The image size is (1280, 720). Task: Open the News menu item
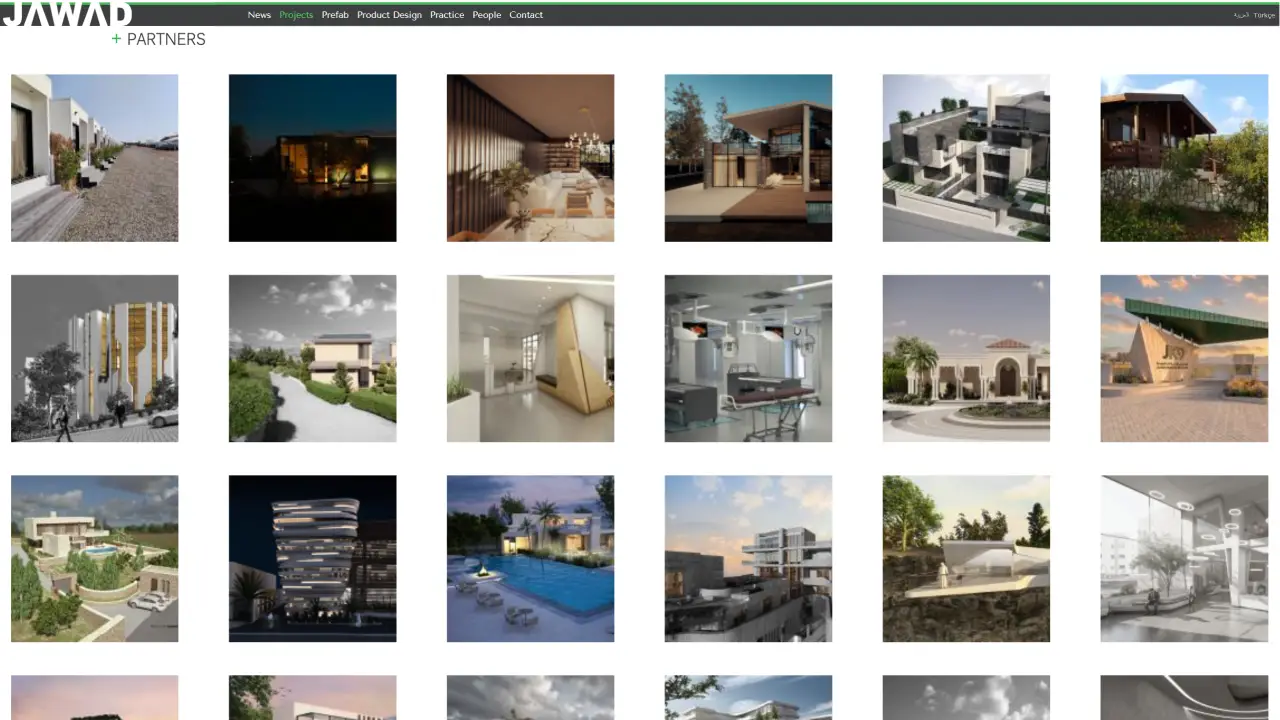point(259,15)
